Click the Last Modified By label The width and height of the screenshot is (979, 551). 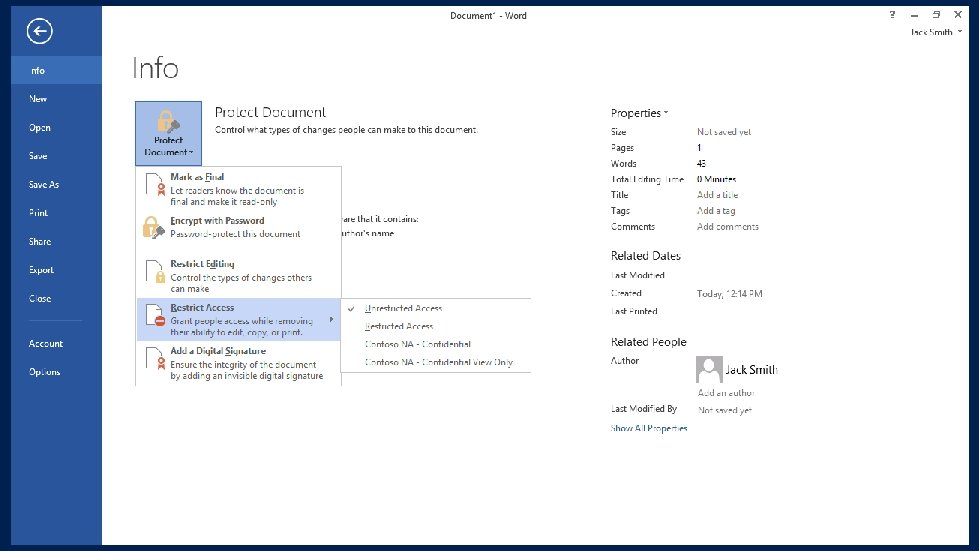644,409
